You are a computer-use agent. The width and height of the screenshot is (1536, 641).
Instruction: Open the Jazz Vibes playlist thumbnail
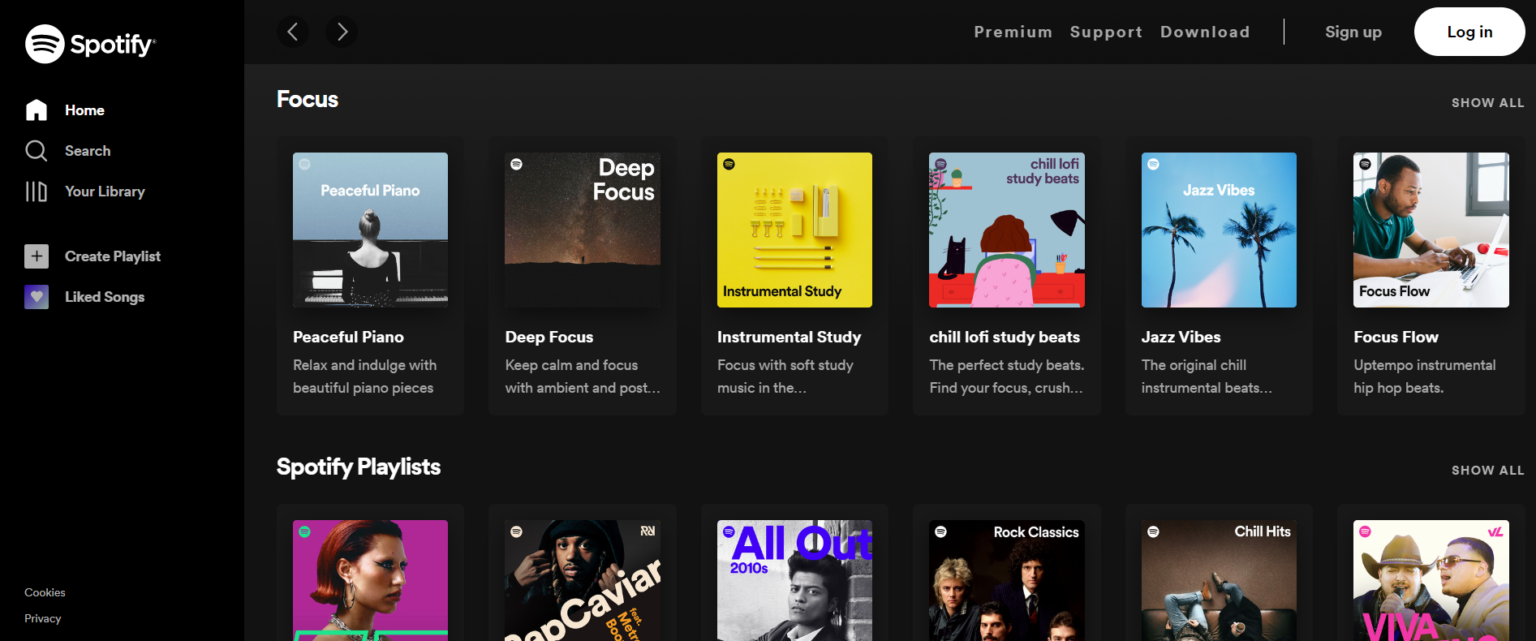(x=1218, y=229)
